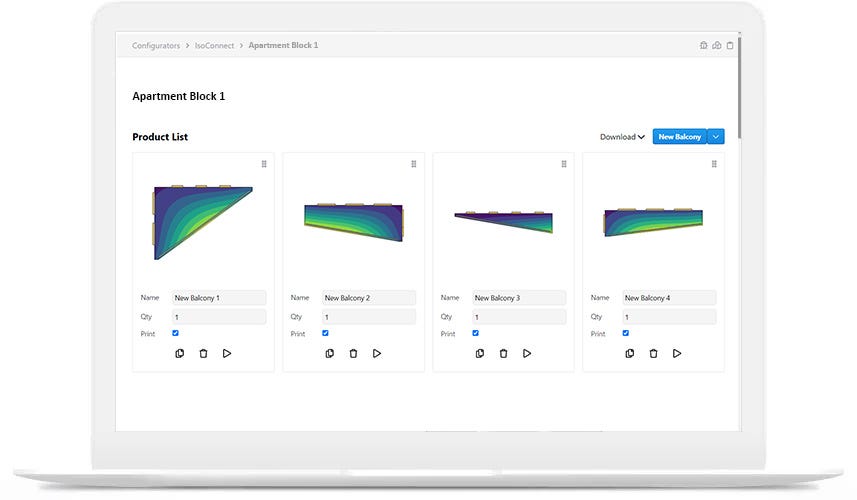This screenshot has width=857, height=500.
Task: Select New Balcony 4 preview image
Action: coord(653,222)
